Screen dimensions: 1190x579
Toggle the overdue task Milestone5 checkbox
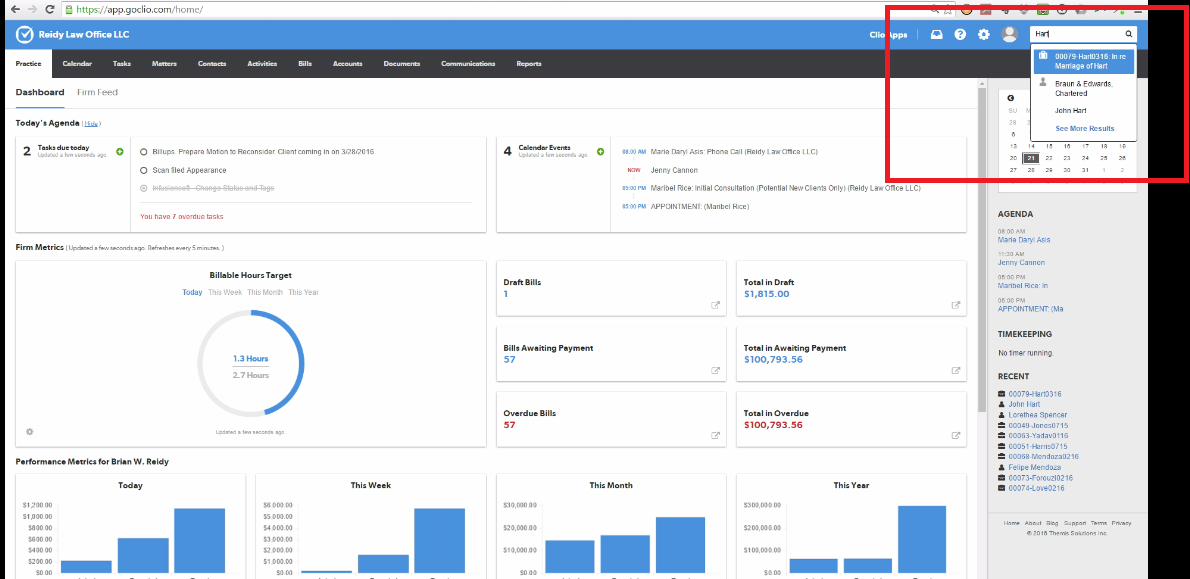pos(142,186)
